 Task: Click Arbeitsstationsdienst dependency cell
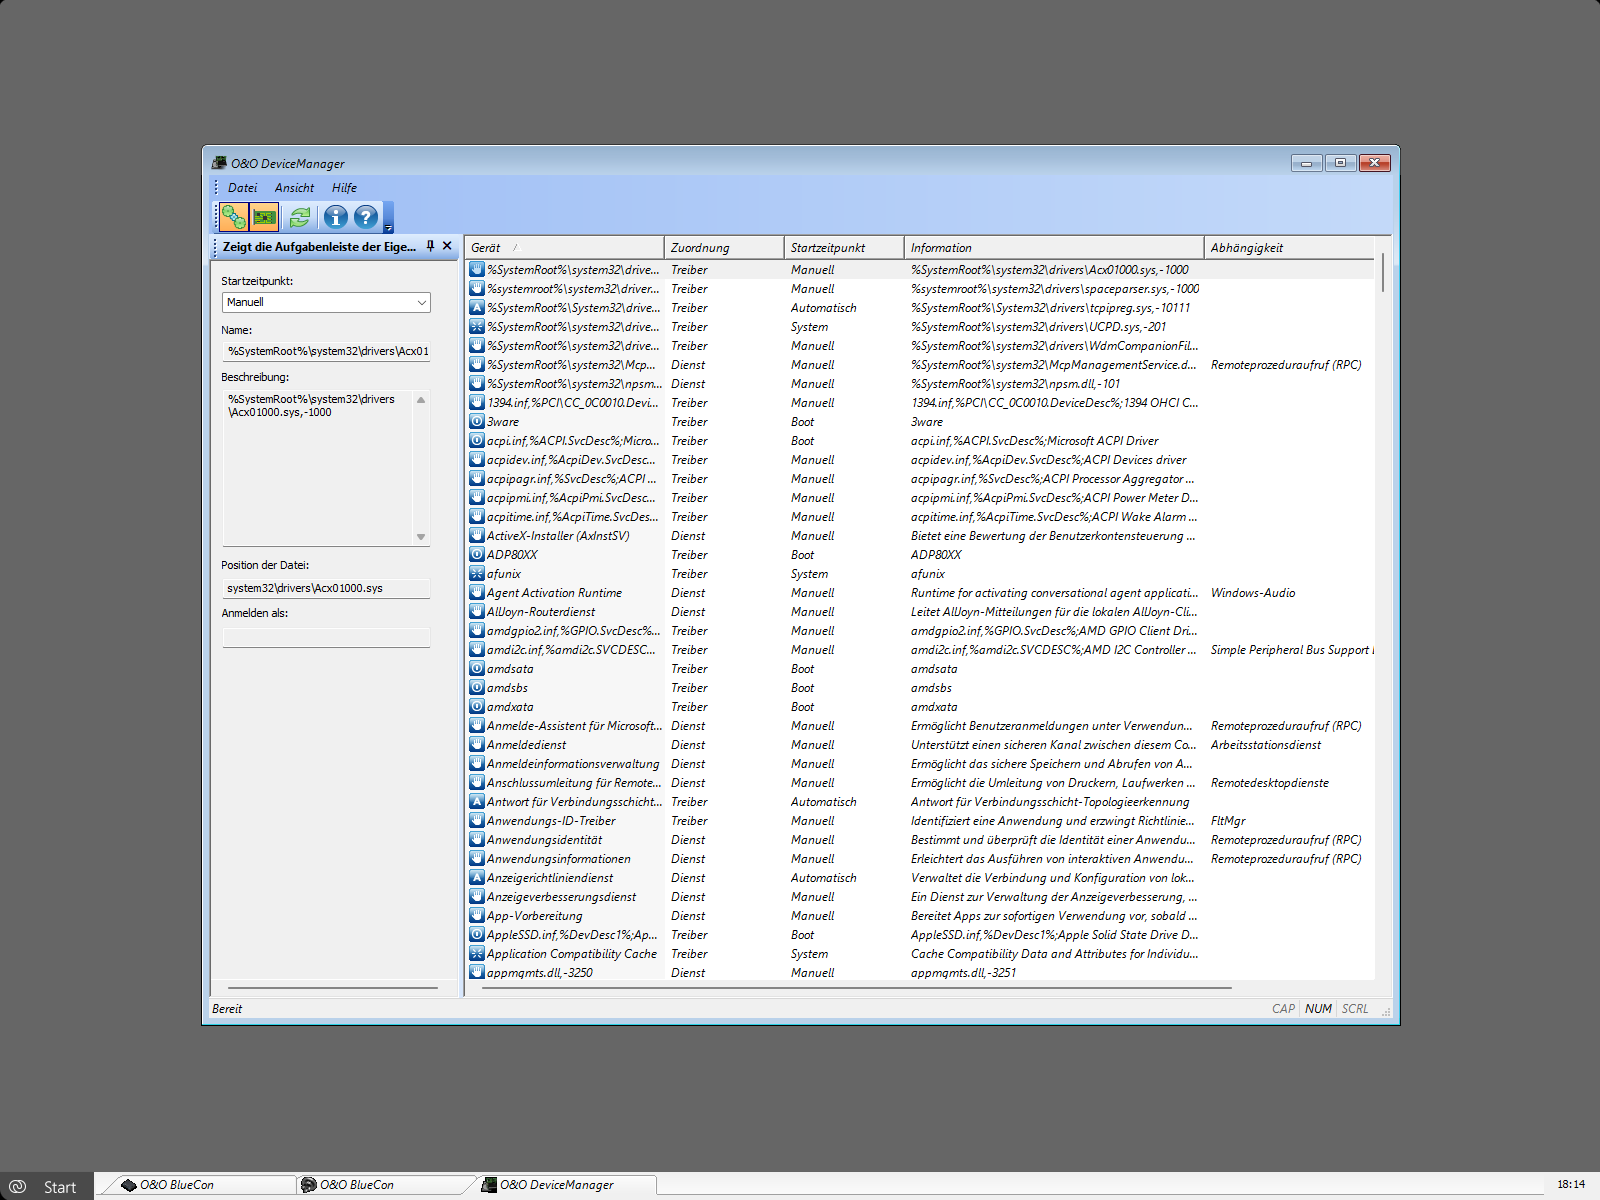[x=1266, y=745]
